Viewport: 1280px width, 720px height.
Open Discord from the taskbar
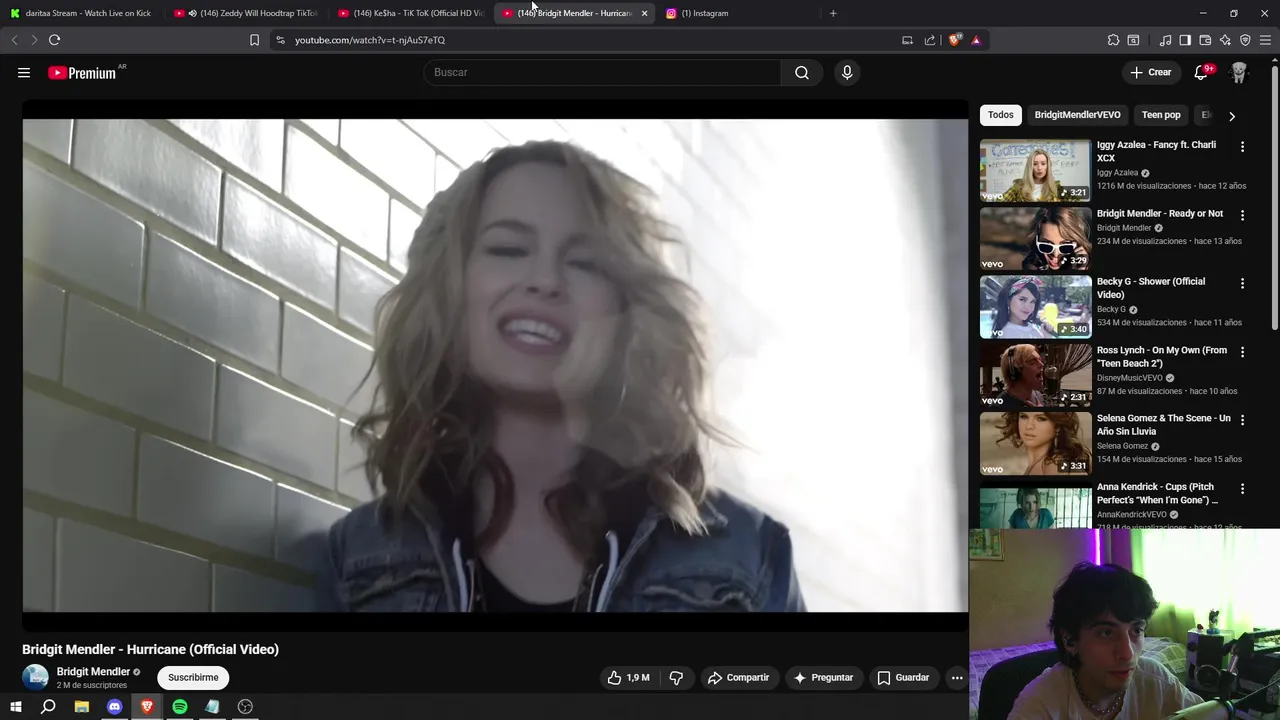click(114, 706)
